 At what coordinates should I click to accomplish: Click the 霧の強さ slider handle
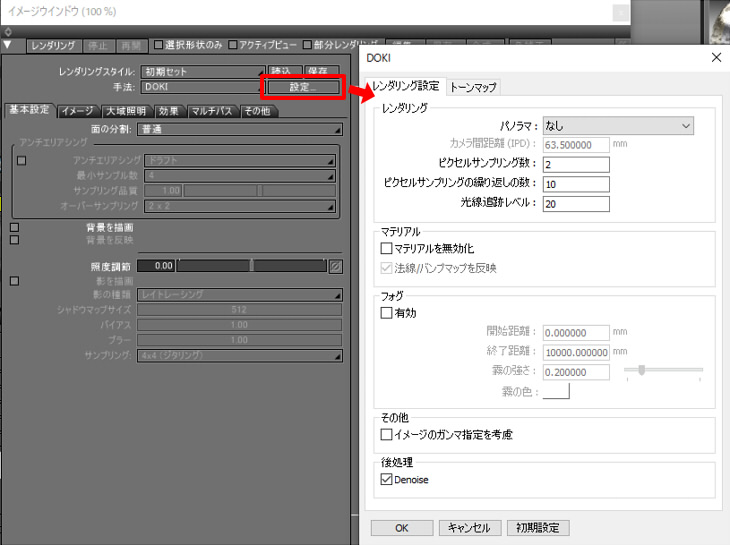click(642, 370)
